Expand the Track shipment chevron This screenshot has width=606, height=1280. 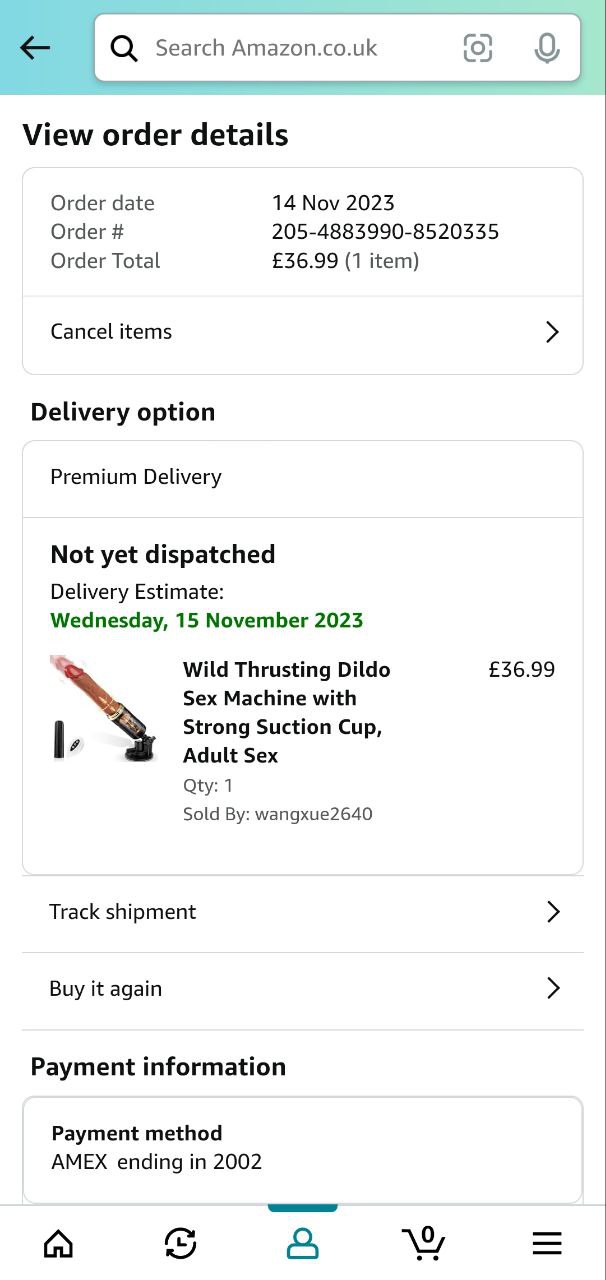tap(552, 912)
